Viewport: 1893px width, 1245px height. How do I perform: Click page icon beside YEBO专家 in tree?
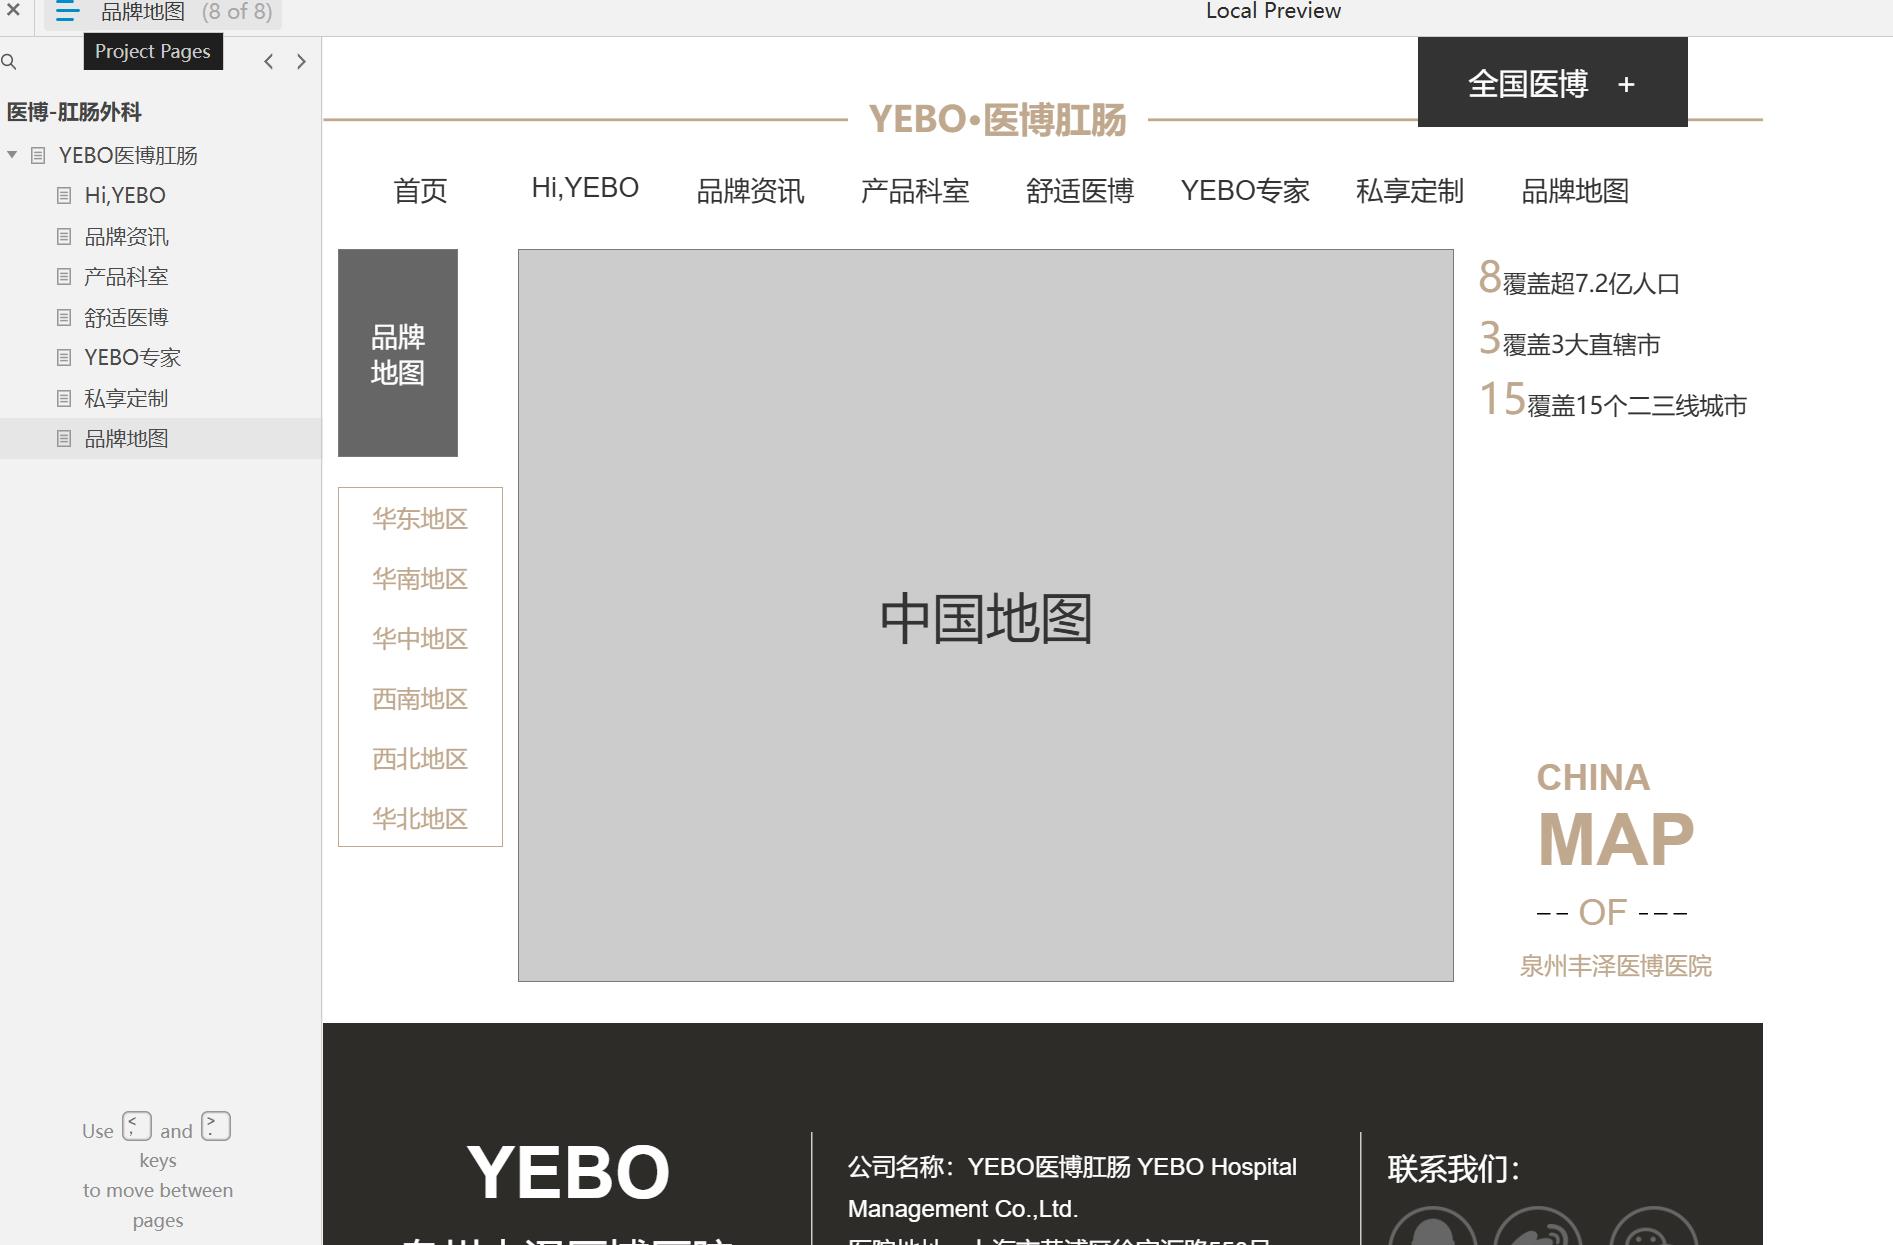tap(64, 358)
